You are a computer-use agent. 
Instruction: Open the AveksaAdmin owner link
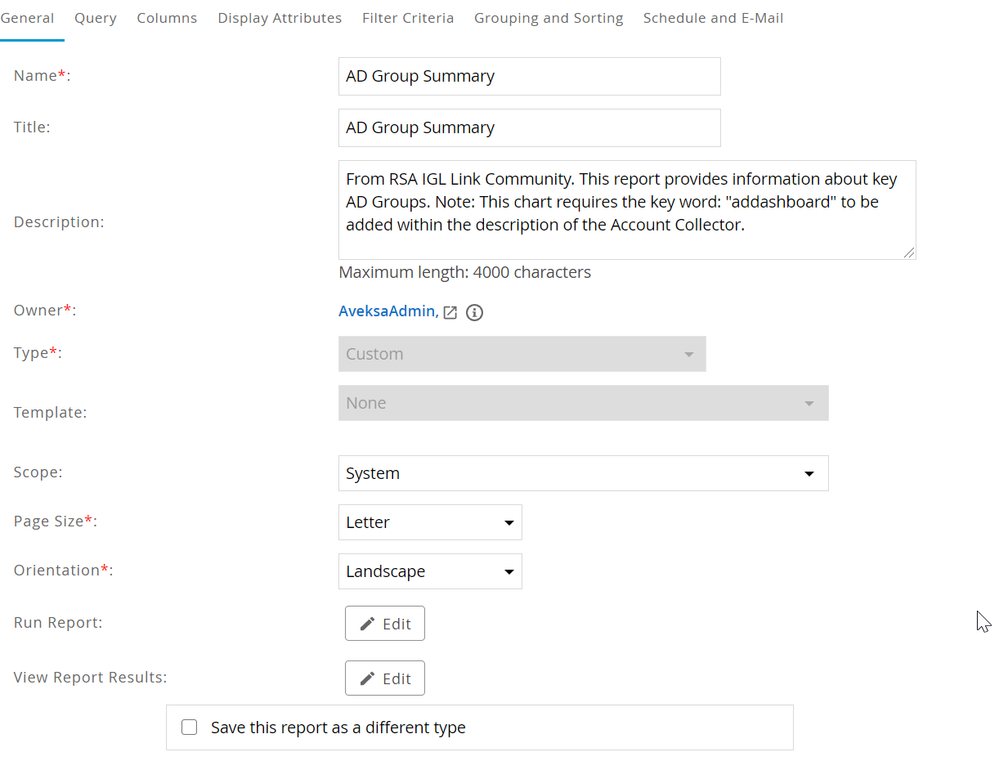(386, 311)
